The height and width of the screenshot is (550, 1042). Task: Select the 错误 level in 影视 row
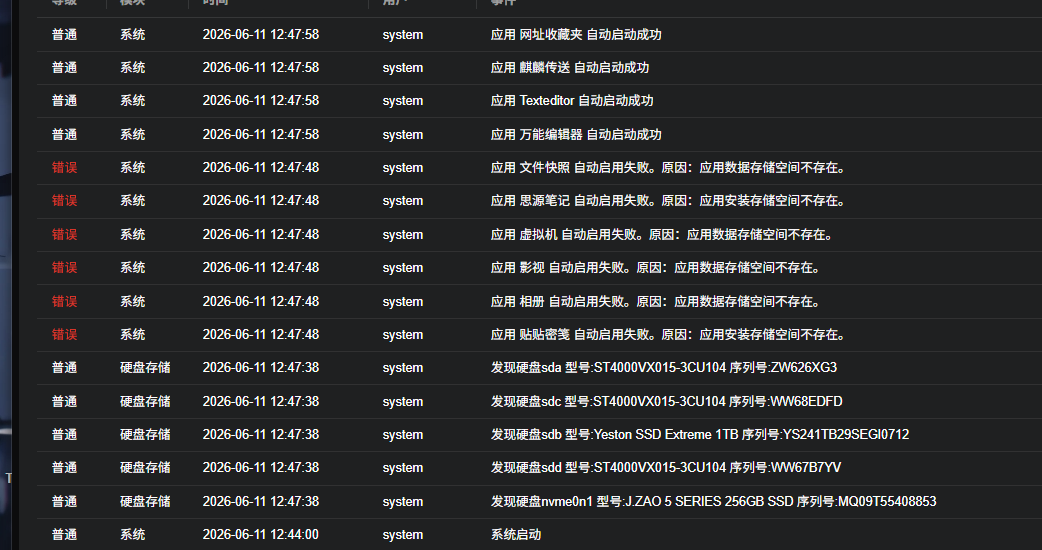[64, 268]
